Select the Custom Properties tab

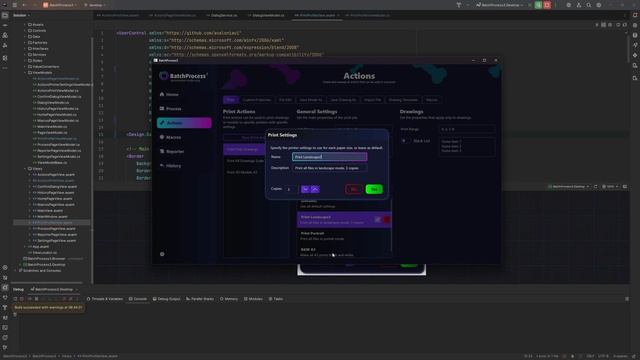[257, 100]
